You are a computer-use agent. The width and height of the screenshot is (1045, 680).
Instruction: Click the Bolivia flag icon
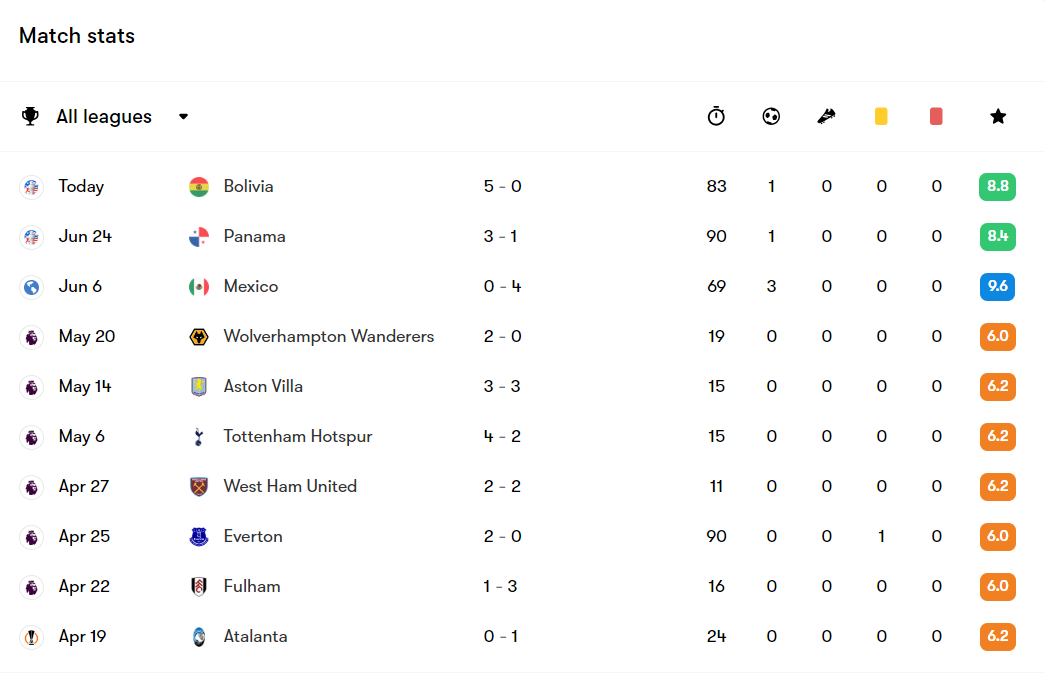click(x=199, y=187)
